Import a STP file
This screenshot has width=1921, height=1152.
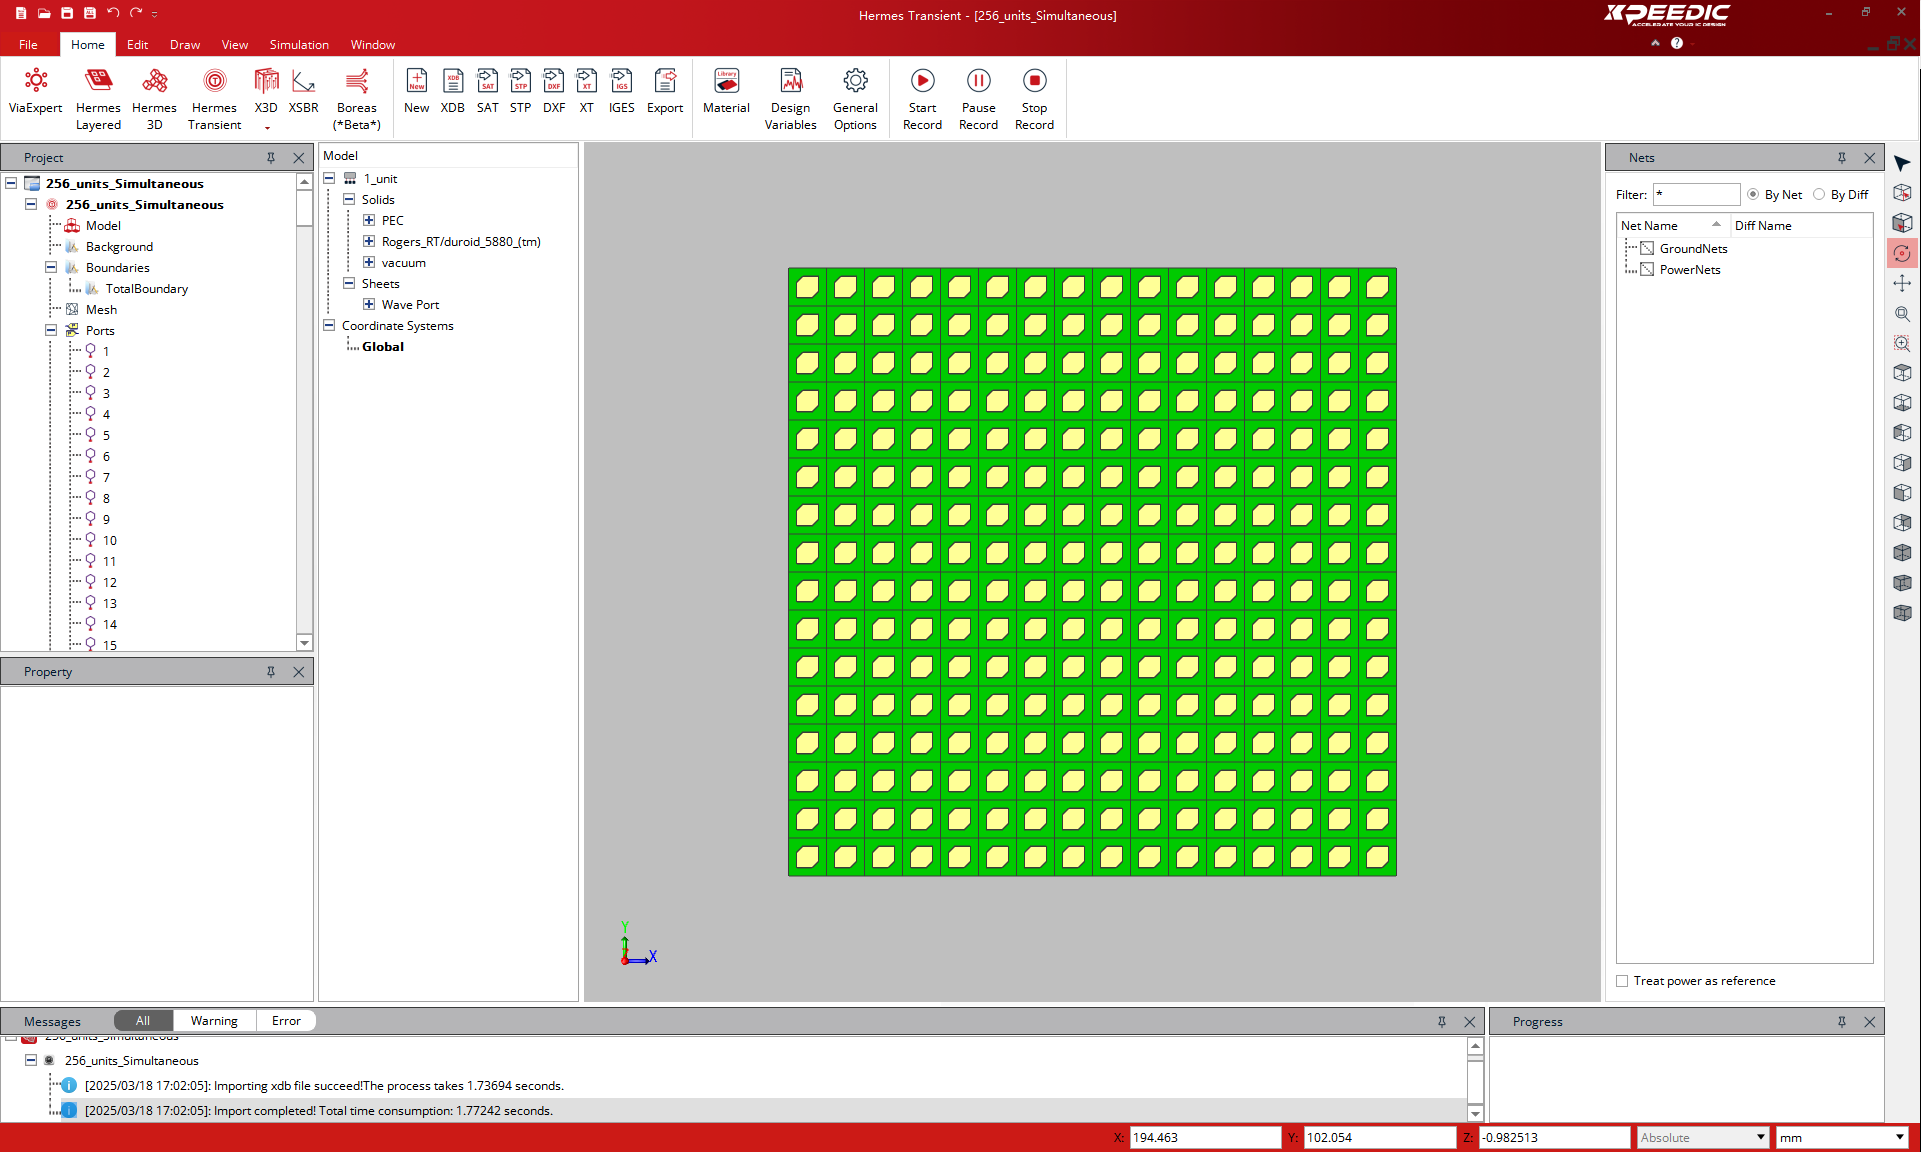[x=520, y=92]
